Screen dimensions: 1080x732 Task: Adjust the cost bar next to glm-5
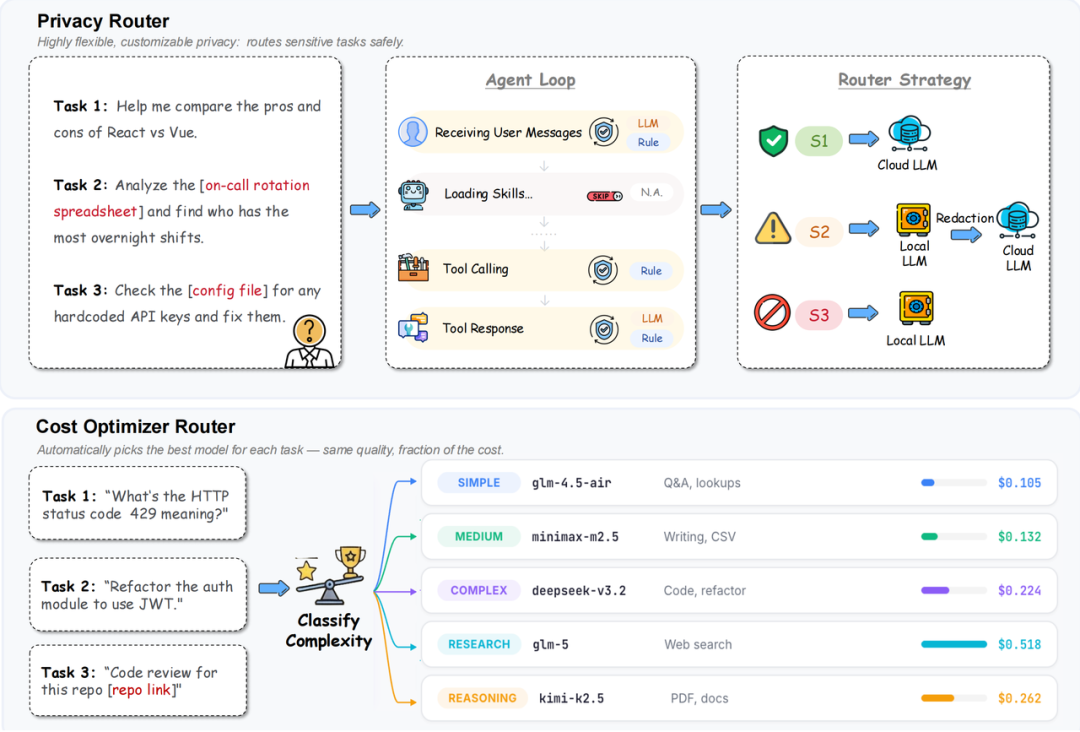pos(953,644)
